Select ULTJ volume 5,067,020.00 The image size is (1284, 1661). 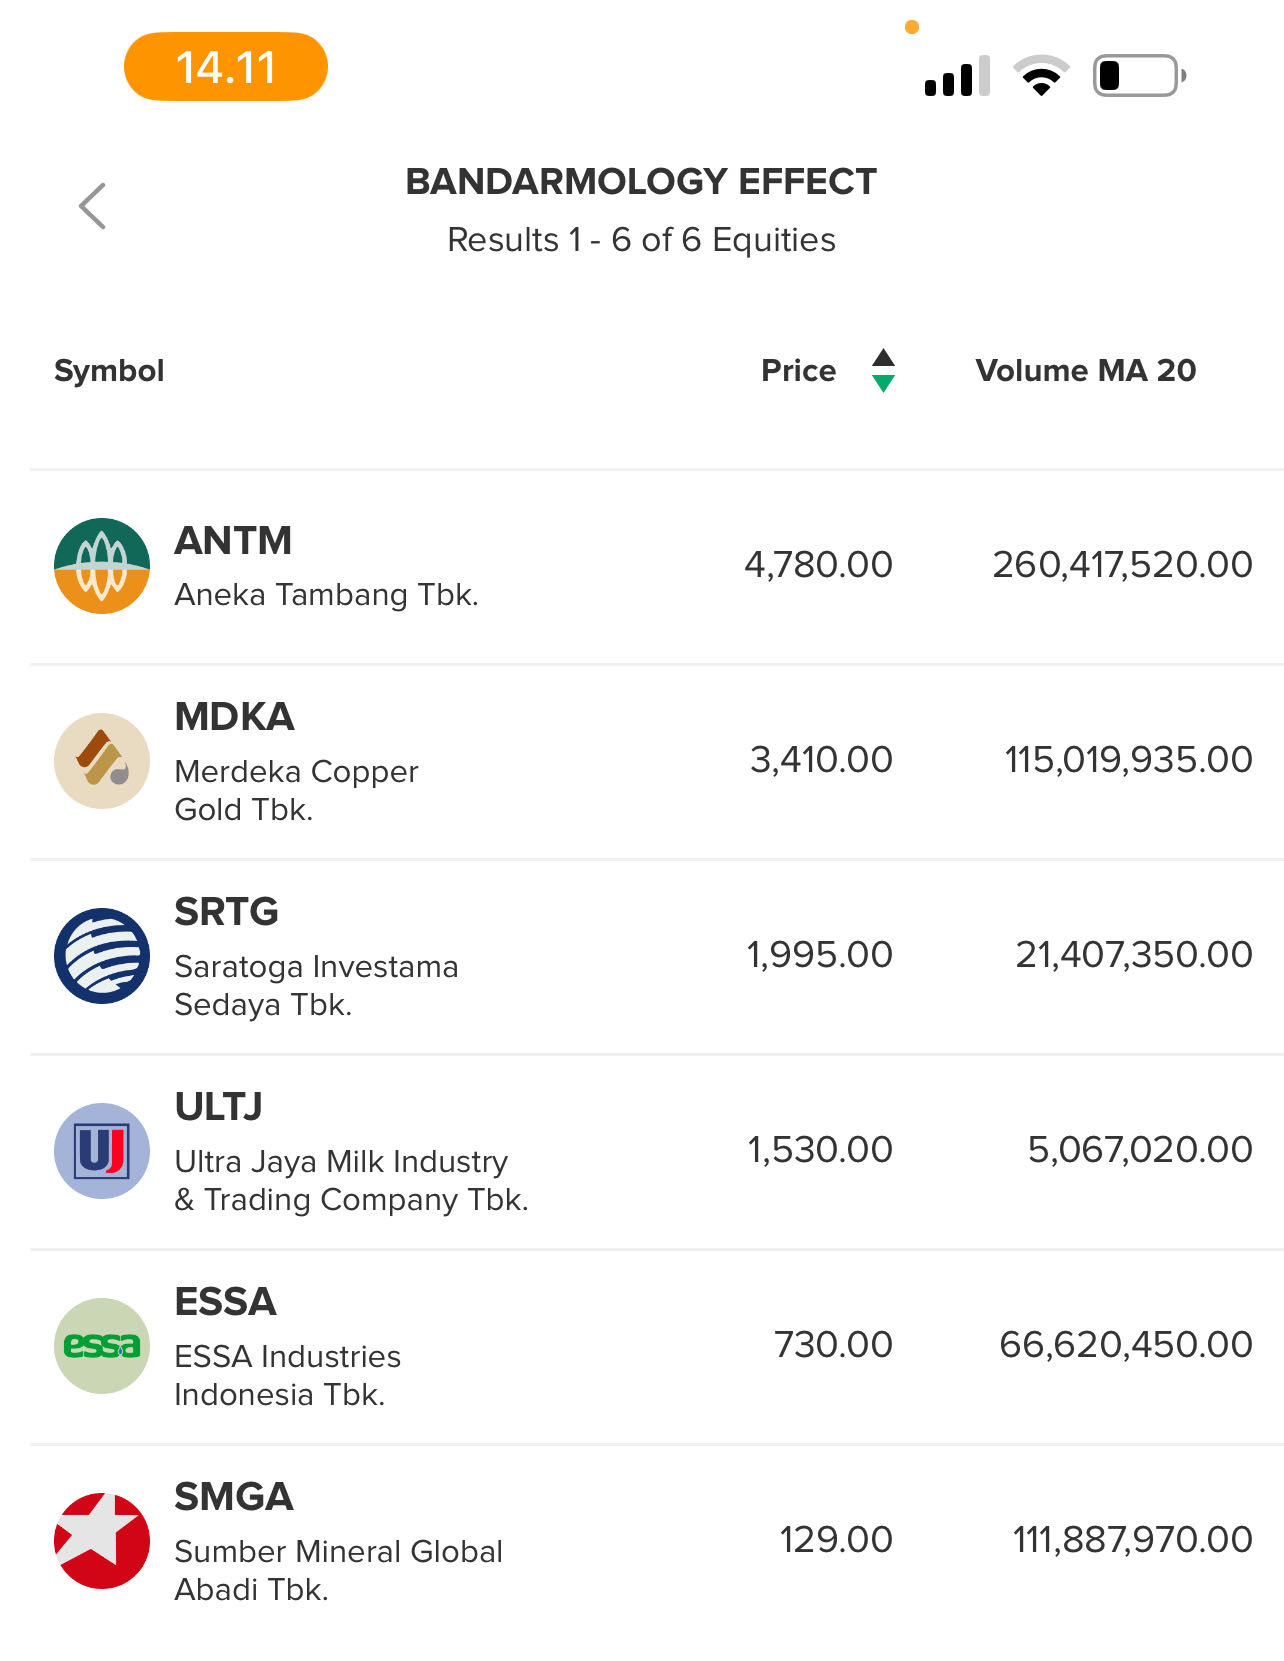coord(1139,1150)
